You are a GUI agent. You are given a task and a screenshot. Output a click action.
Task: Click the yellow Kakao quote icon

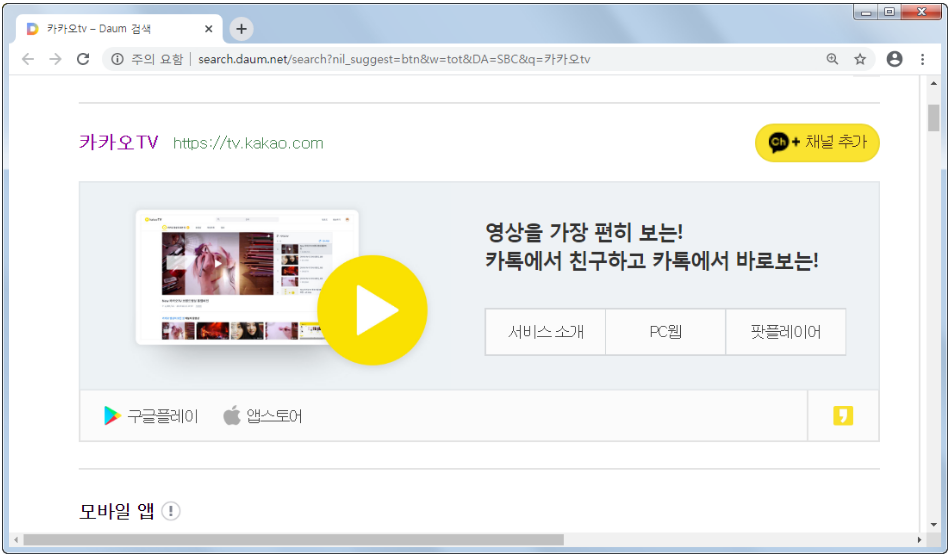(x=842, y=416)
